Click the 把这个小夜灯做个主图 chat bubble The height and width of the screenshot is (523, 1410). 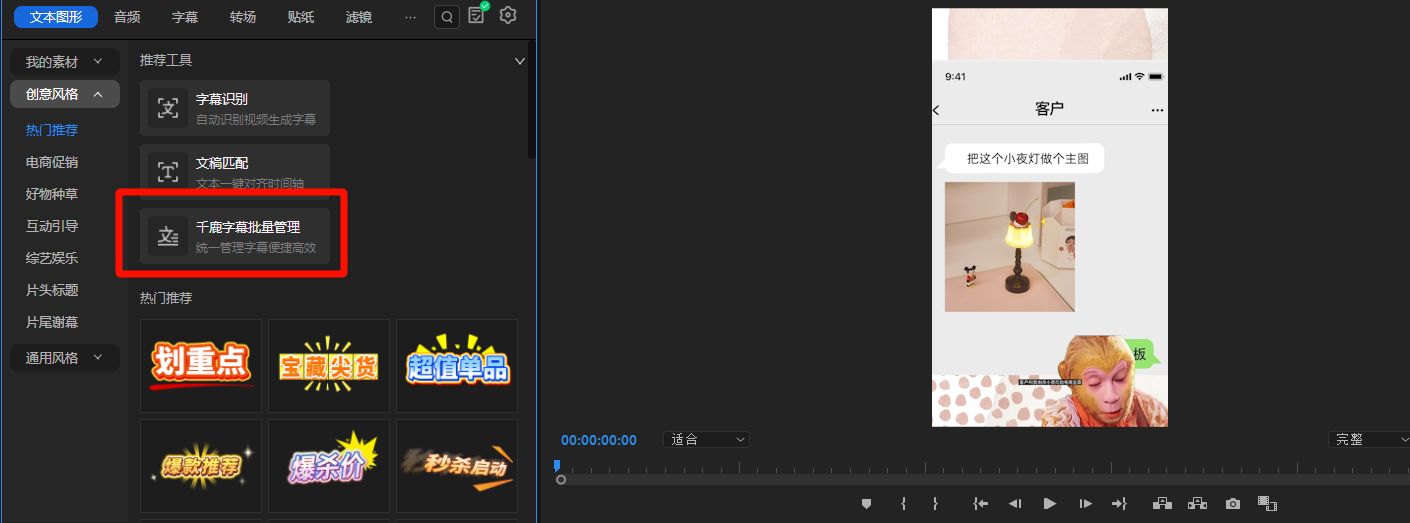[1024, 158]
